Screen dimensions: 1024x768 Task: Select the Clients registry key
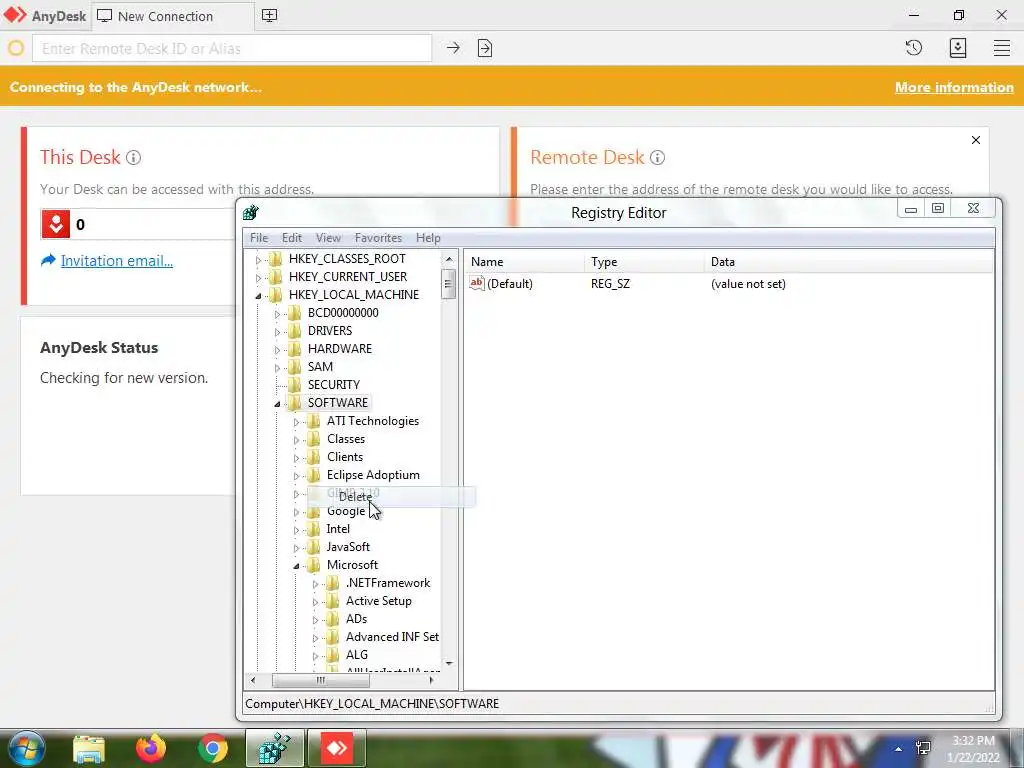[x=345, y=457]
